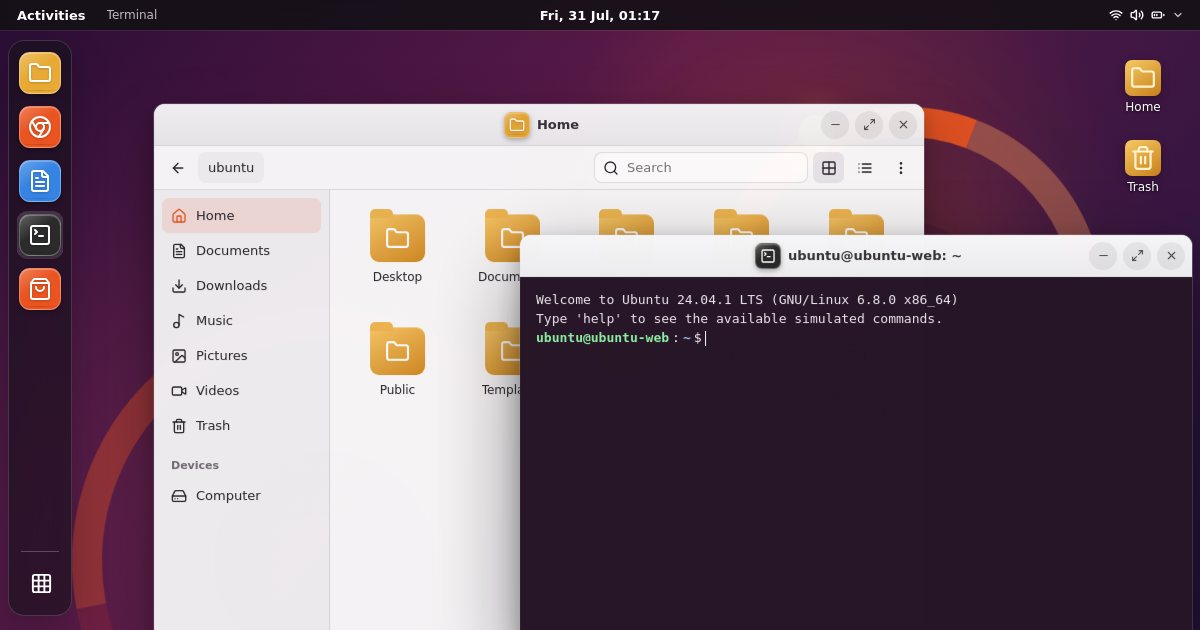Select Documents in the Files sidebar
Image resolution: width=1200 pixels, height=630 pixels.
[x=241, y=250]
